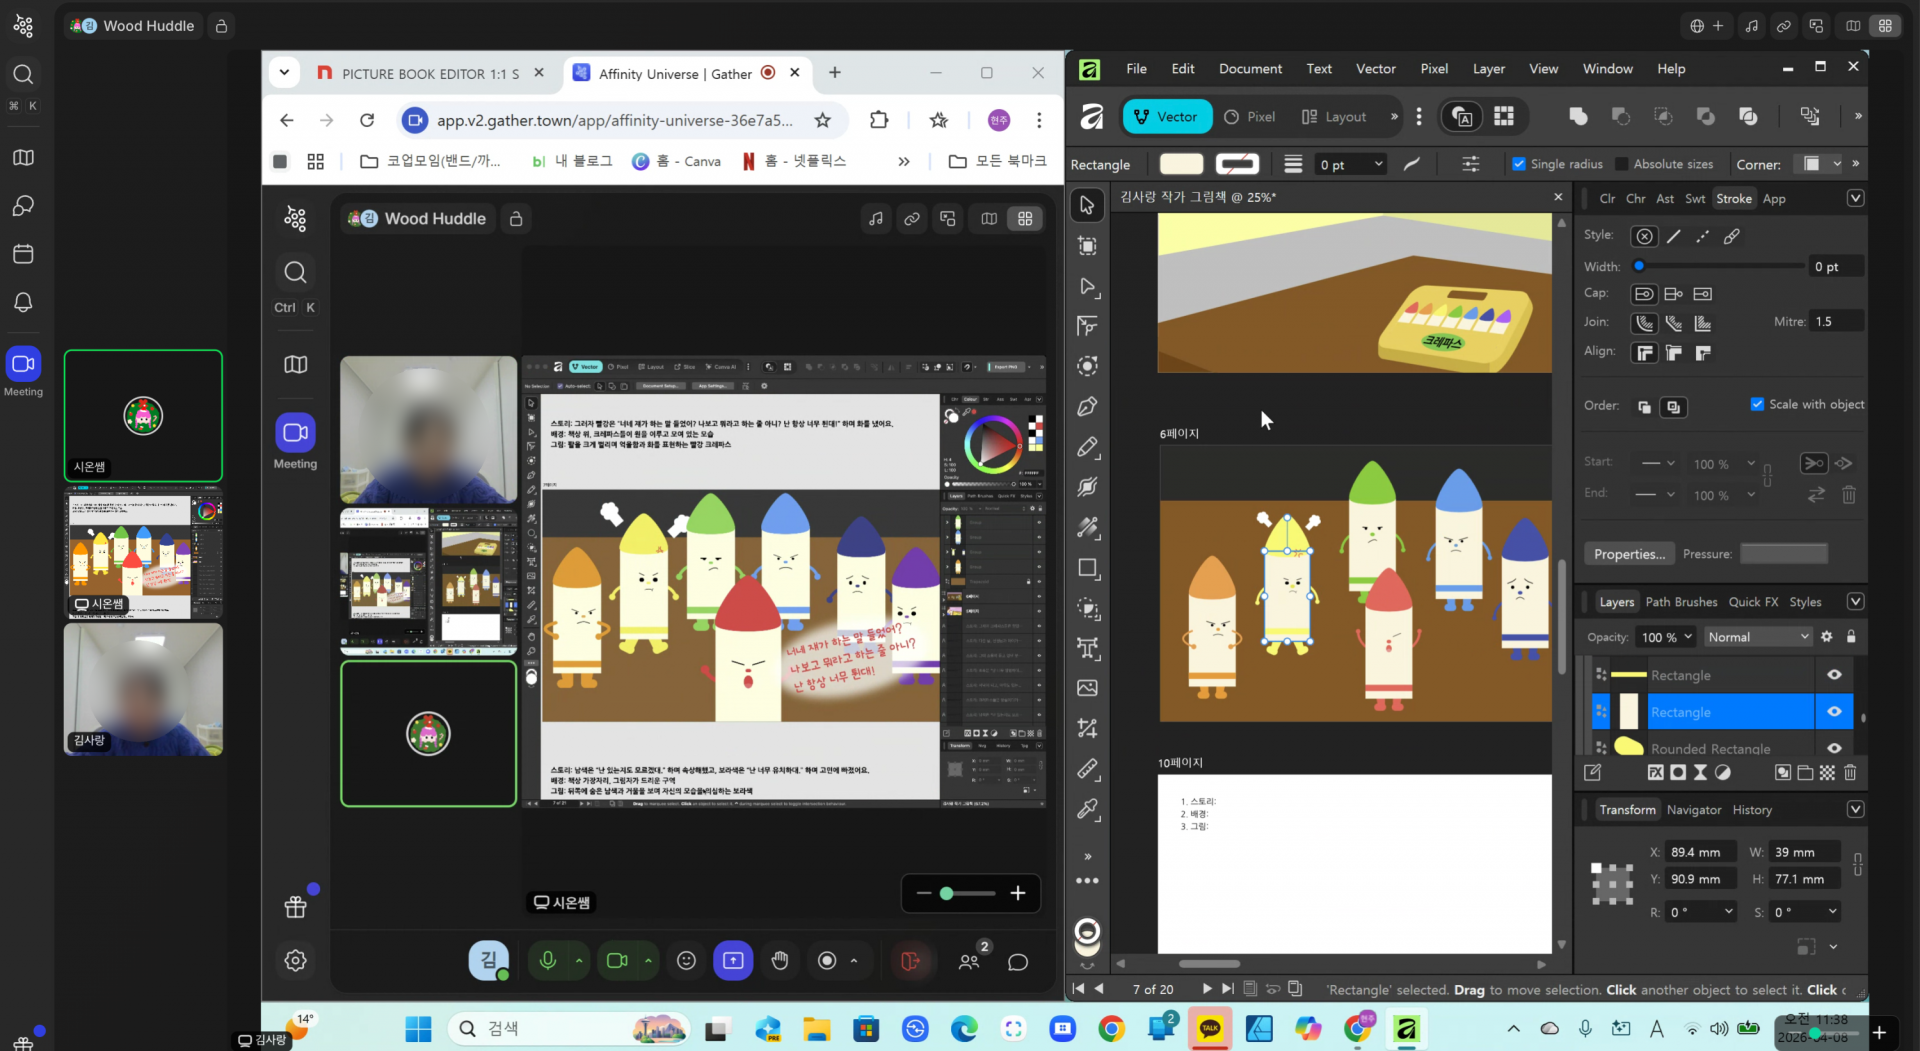Open the Normal blend mode dropdown
This screenshot has width=1920, height=1051.
tap(1758, 637)
